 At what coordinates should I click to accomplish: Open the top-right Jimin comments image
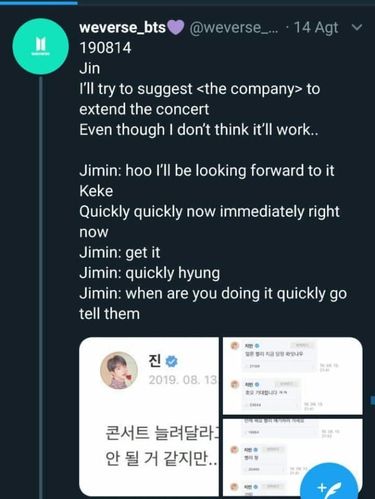(x=292, y=376)
